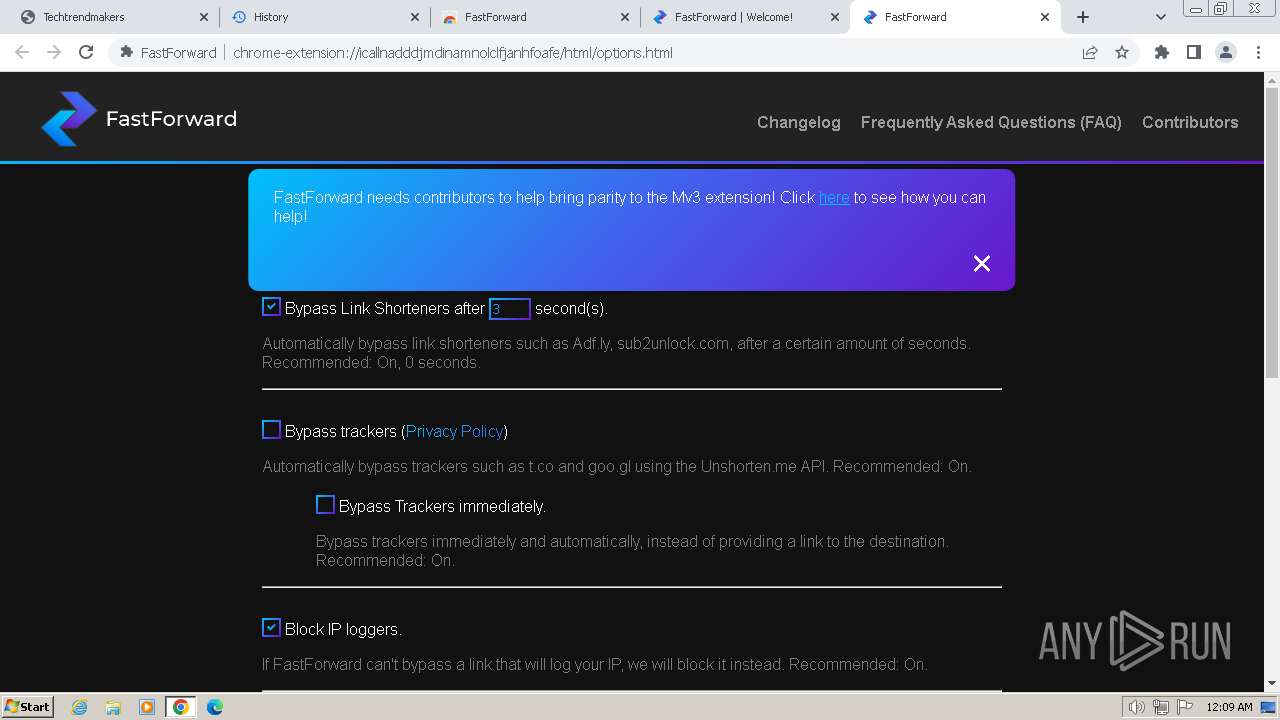Enable Bypass Trackers immediately checkbox

[x=325, y=505]
